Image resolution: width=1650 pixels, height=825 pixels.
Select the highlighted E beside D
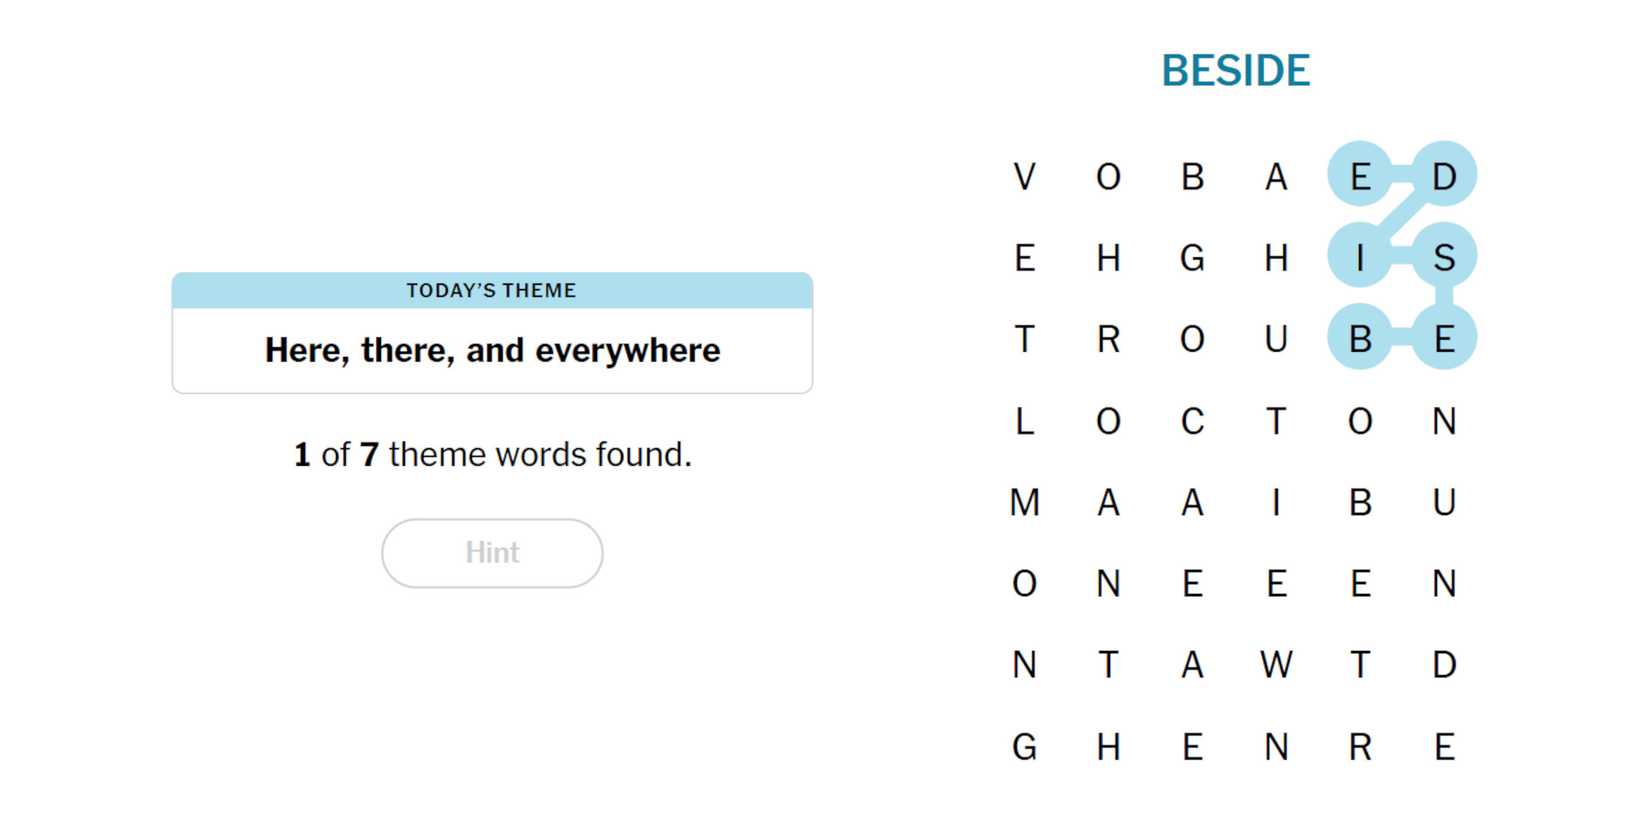(1359, 177)
